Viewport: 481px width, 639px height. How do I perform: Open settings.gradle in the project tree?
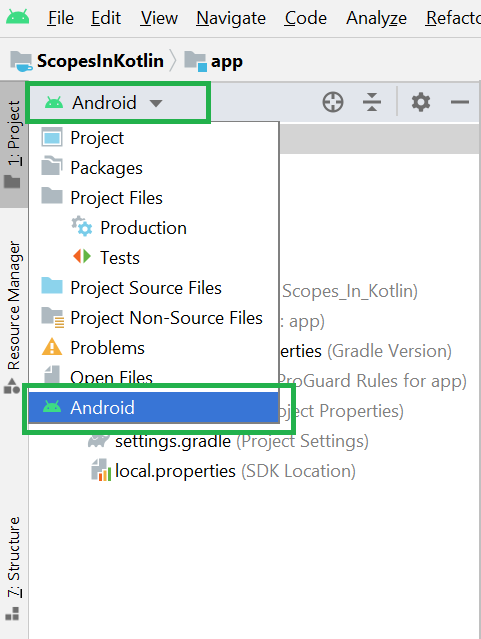click(x=173, y=441)
